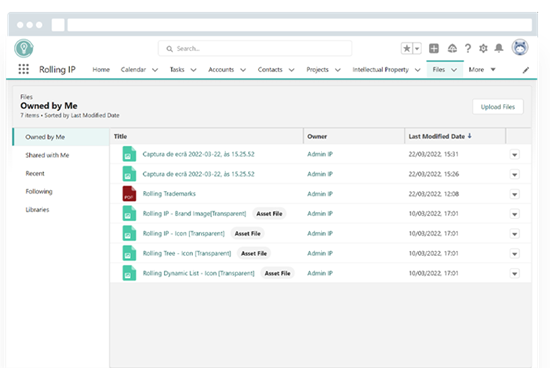Click image icon for Rolling Tree - Icon
The image size is (550, 368).
[x=129, y=253]
